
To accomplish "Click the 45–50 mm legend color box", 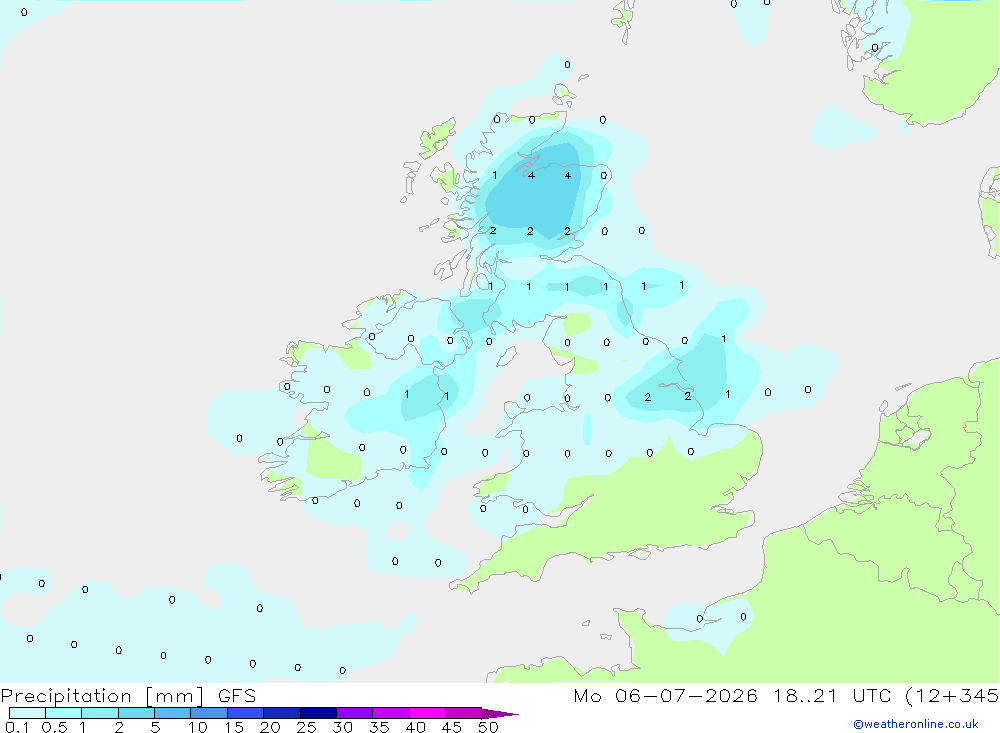I will coord(464,713).
